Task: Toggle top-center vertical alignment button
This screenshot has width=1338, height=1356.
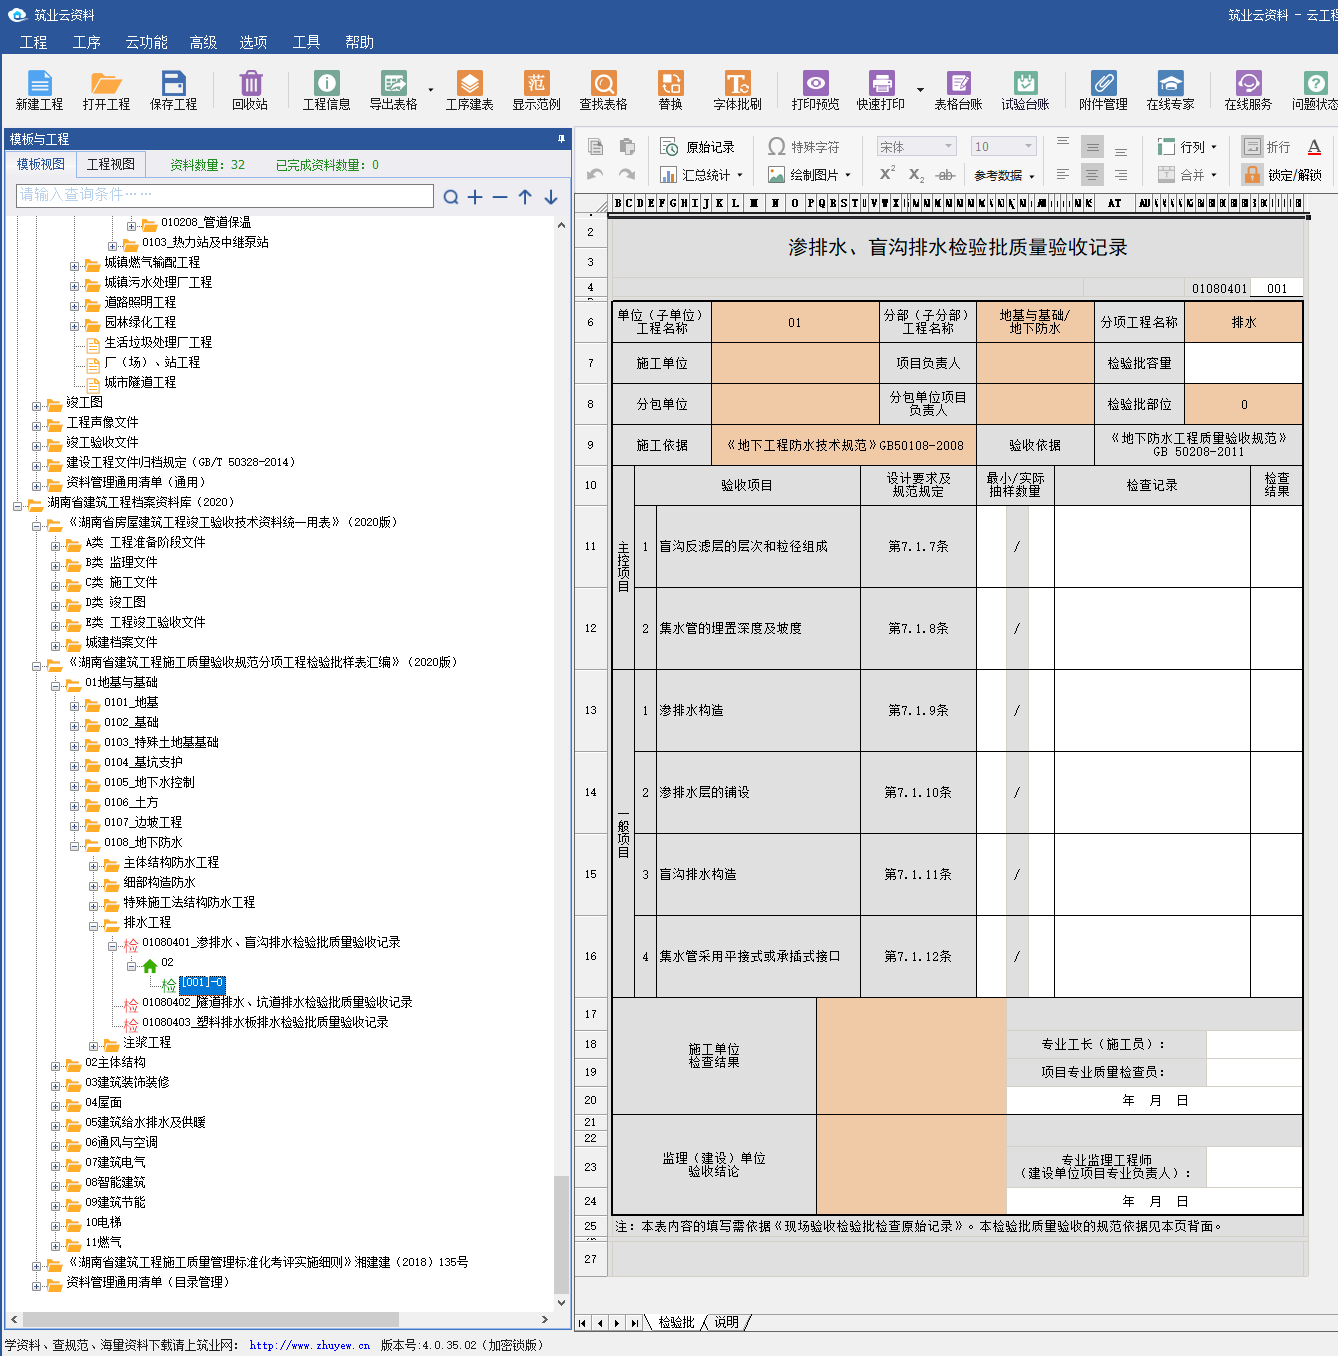Action: (1093, 147)
